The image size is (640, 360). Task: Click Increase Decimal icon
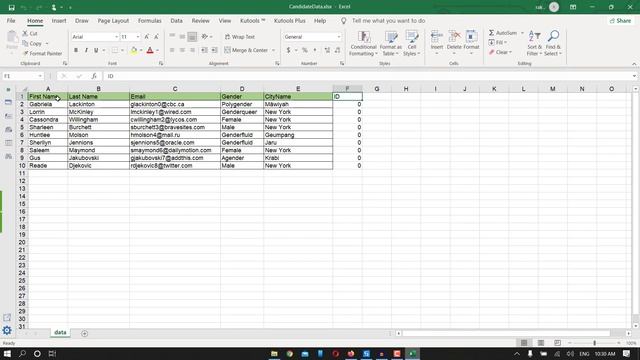click(x=327, y=50)
